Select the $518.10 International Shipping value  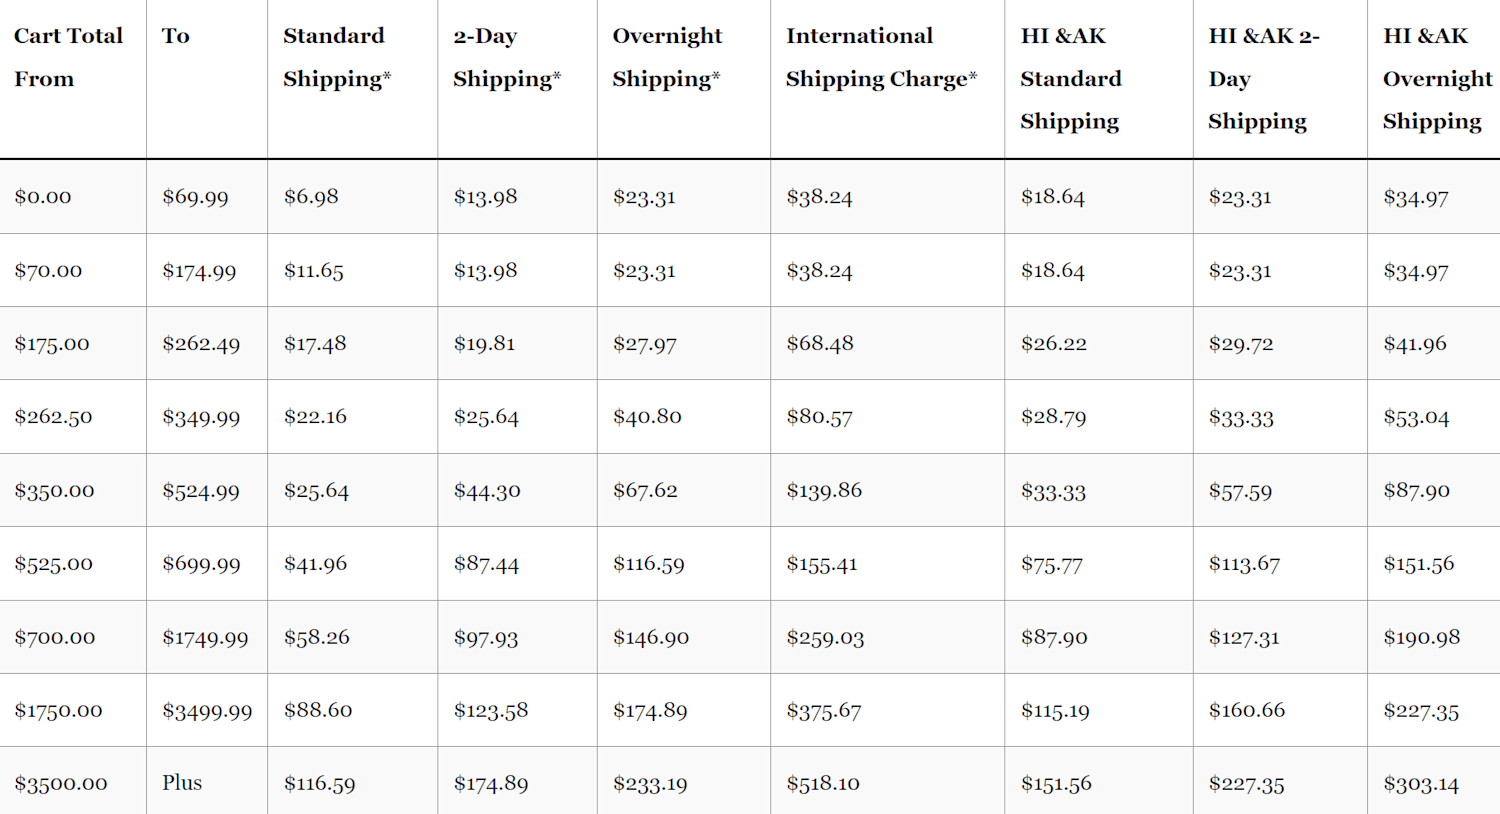tap(822, 784)
